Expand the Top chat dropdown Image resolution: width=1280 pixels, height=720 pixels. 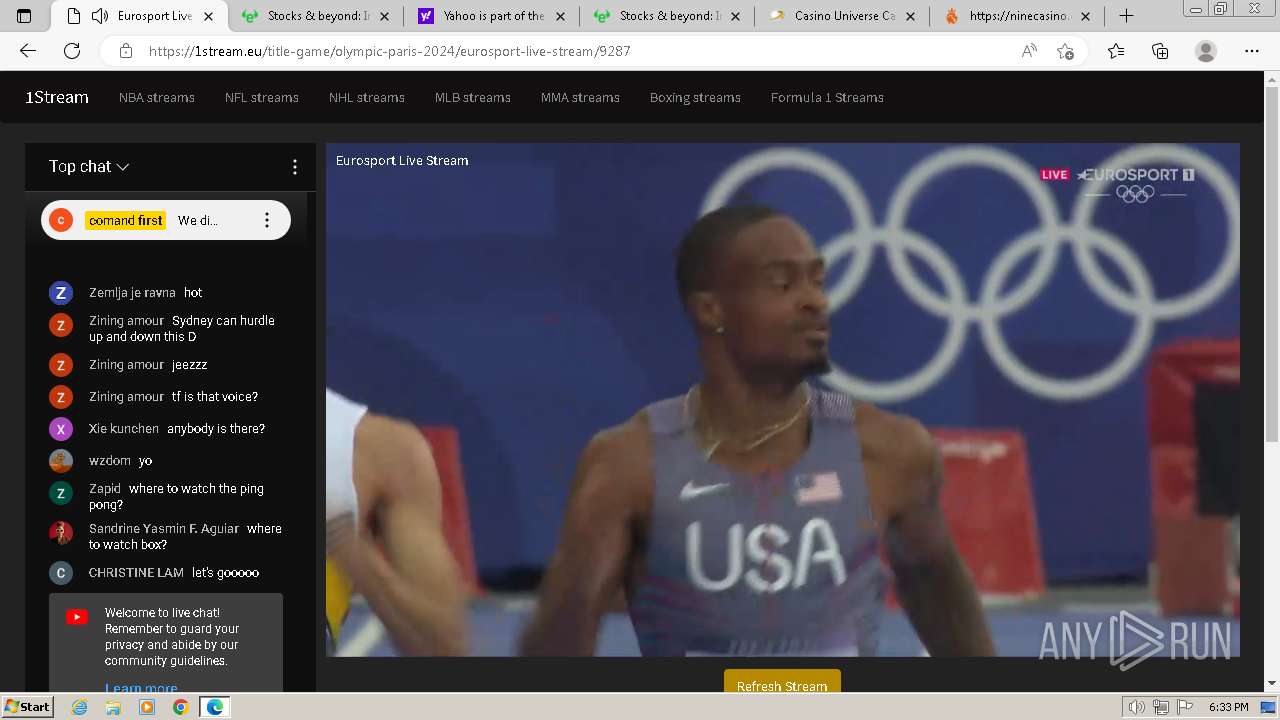pyautogui.click(x=89, y=167)
